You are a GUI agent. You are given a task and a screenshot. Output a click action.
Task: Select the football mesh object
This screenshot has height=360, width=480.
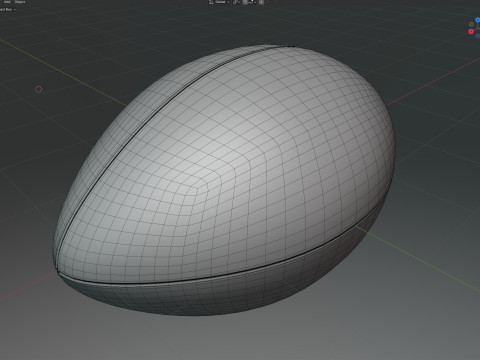[x=224, y=180]
